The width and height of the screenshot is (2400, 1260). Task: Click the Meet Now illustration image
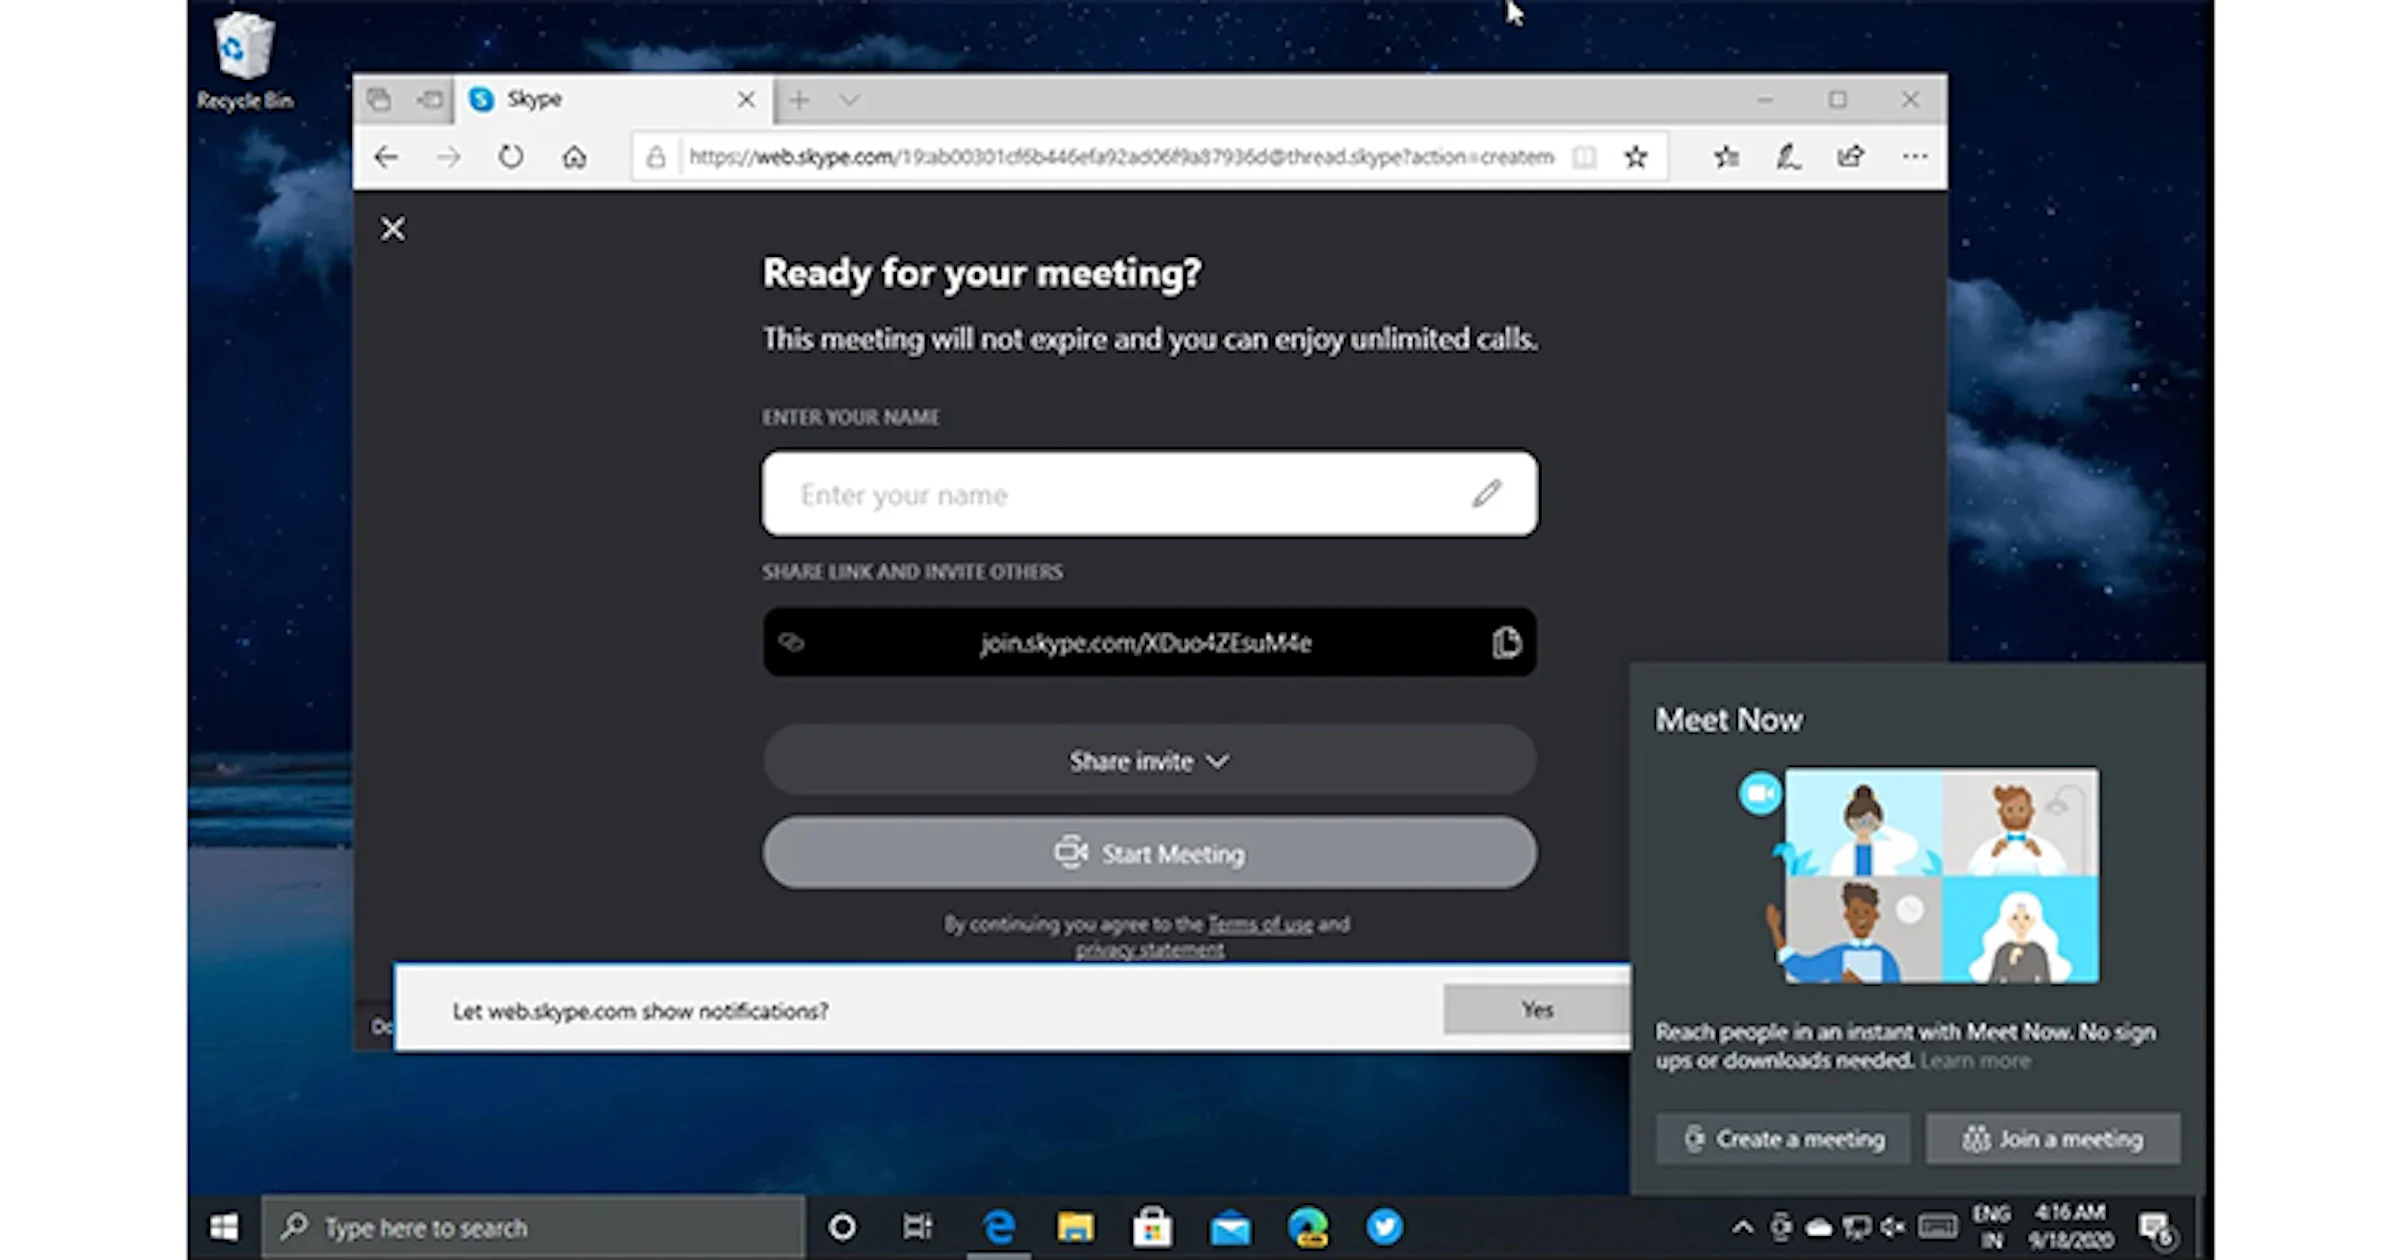click(x=1918, y=876)
